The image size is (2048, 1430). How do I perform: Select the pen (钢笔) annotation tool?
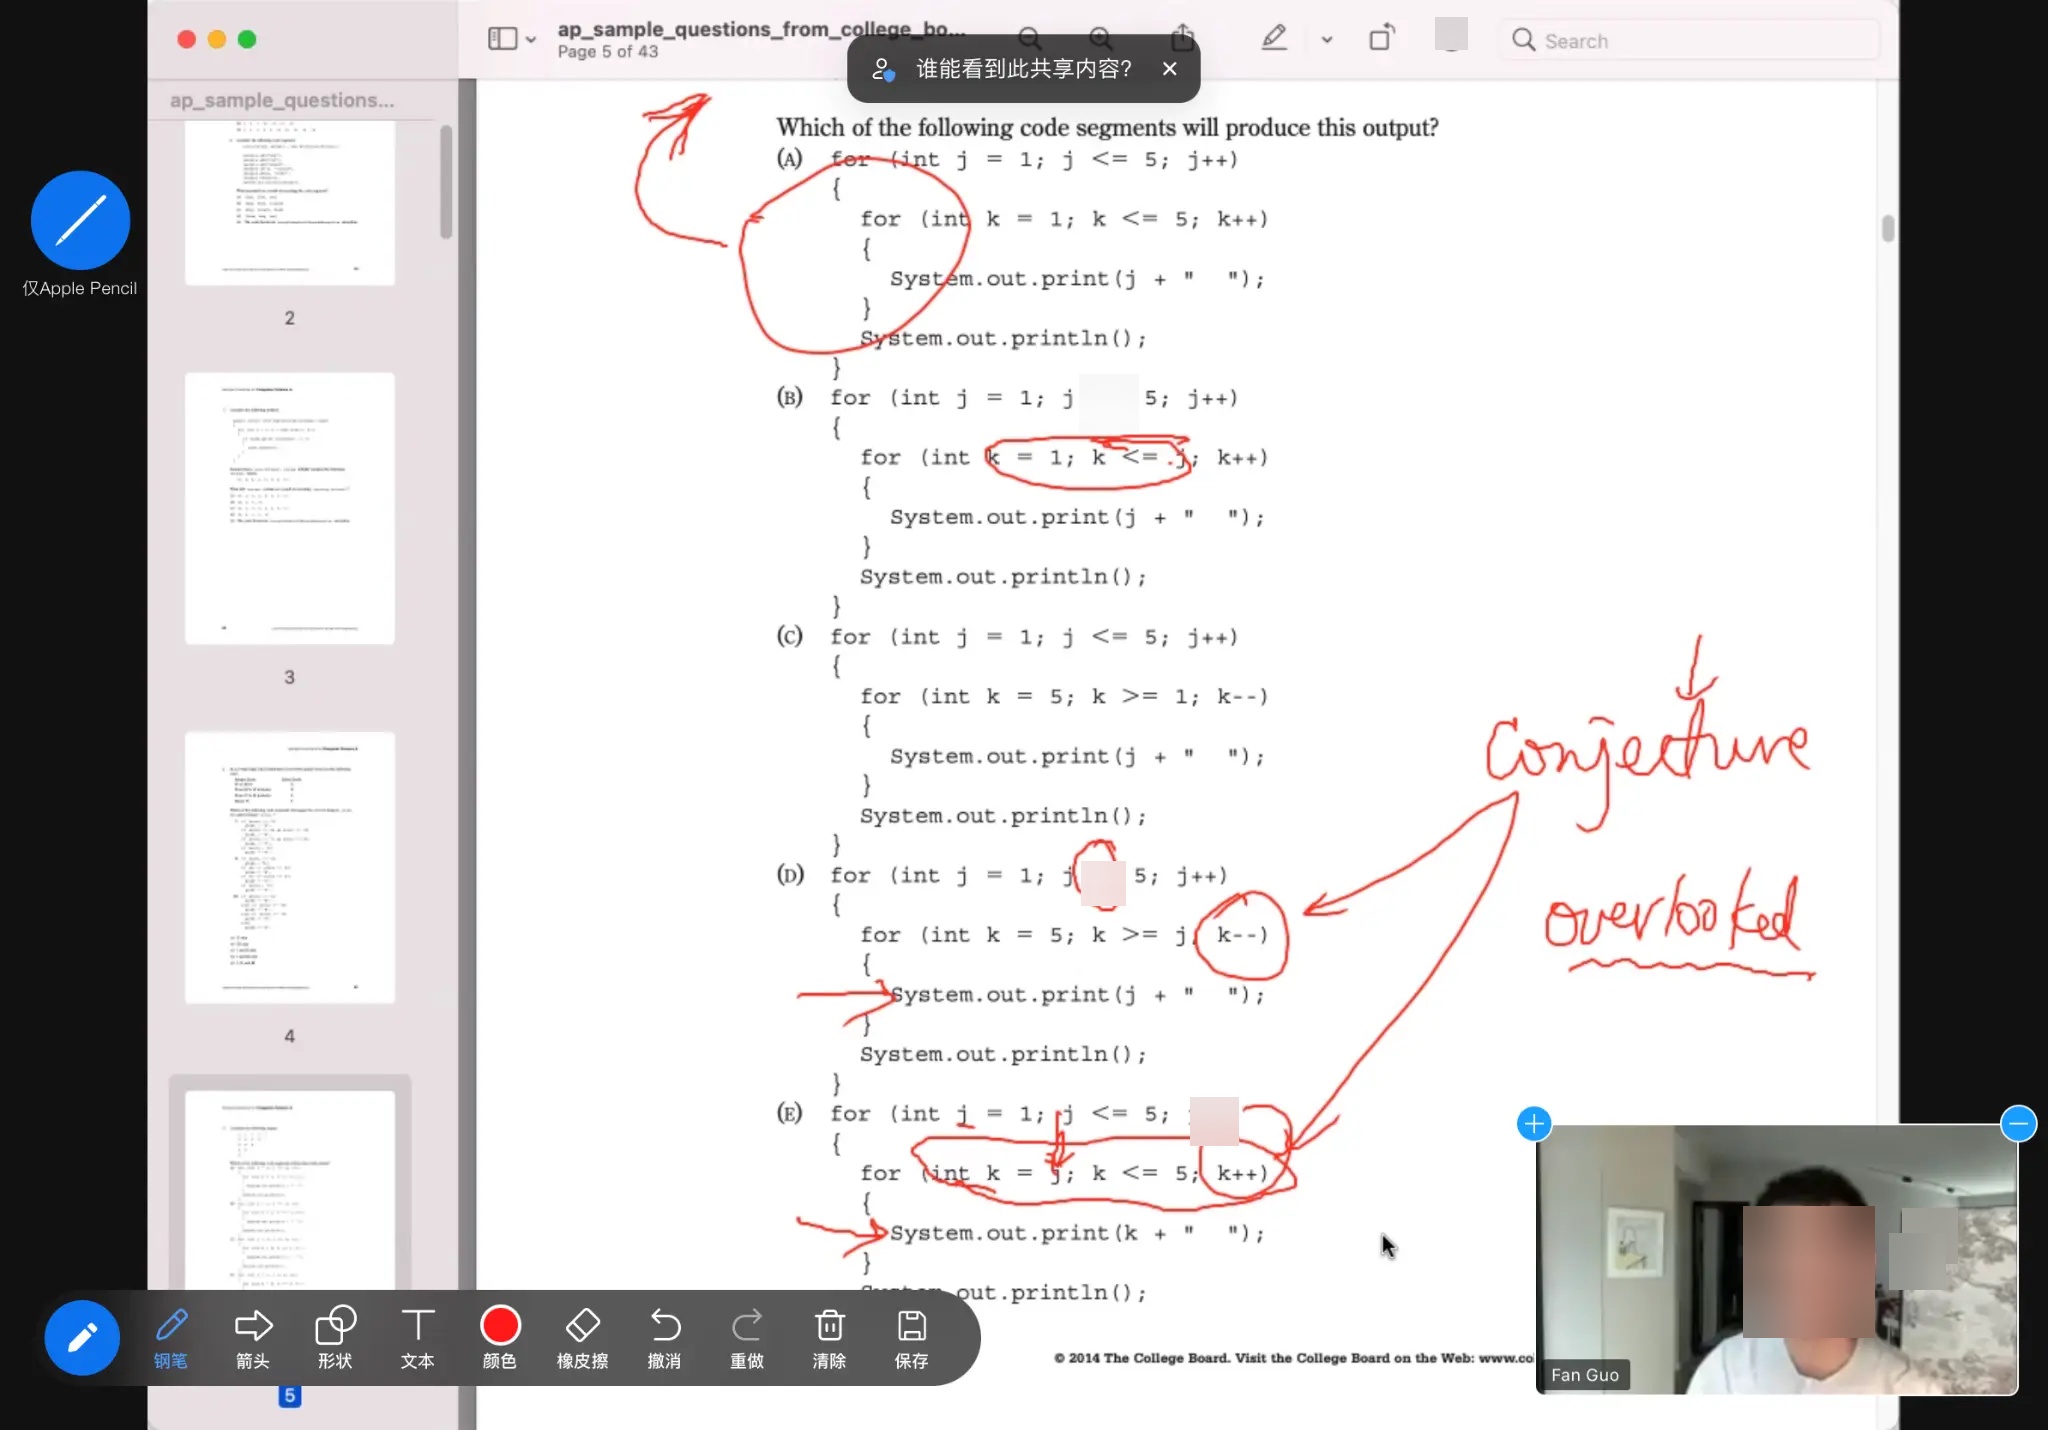click(171, 1336)
